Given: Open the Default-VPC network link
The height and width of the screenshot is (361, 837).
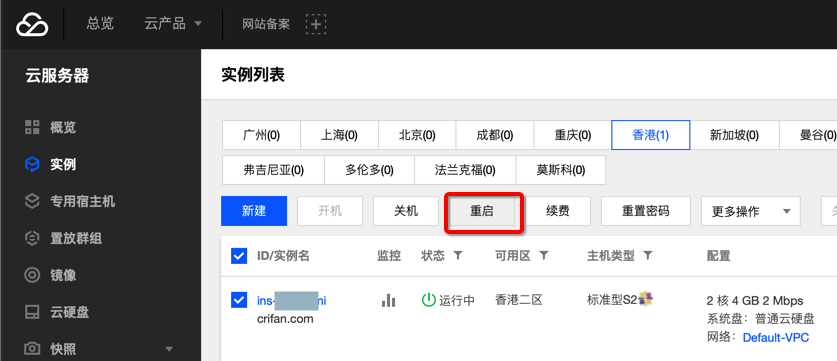Looking at the screenshot, I should (x=776, y=338).
